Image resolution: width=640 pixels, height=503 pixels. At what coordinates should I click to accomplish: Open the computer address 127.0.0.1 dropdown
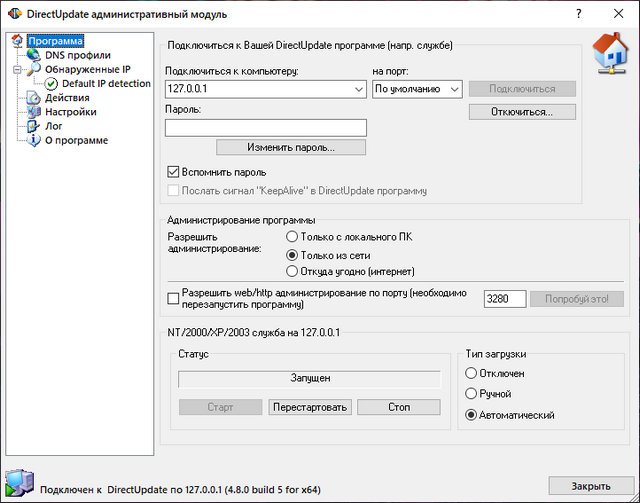pyautogui.click(x=359, y=89)
